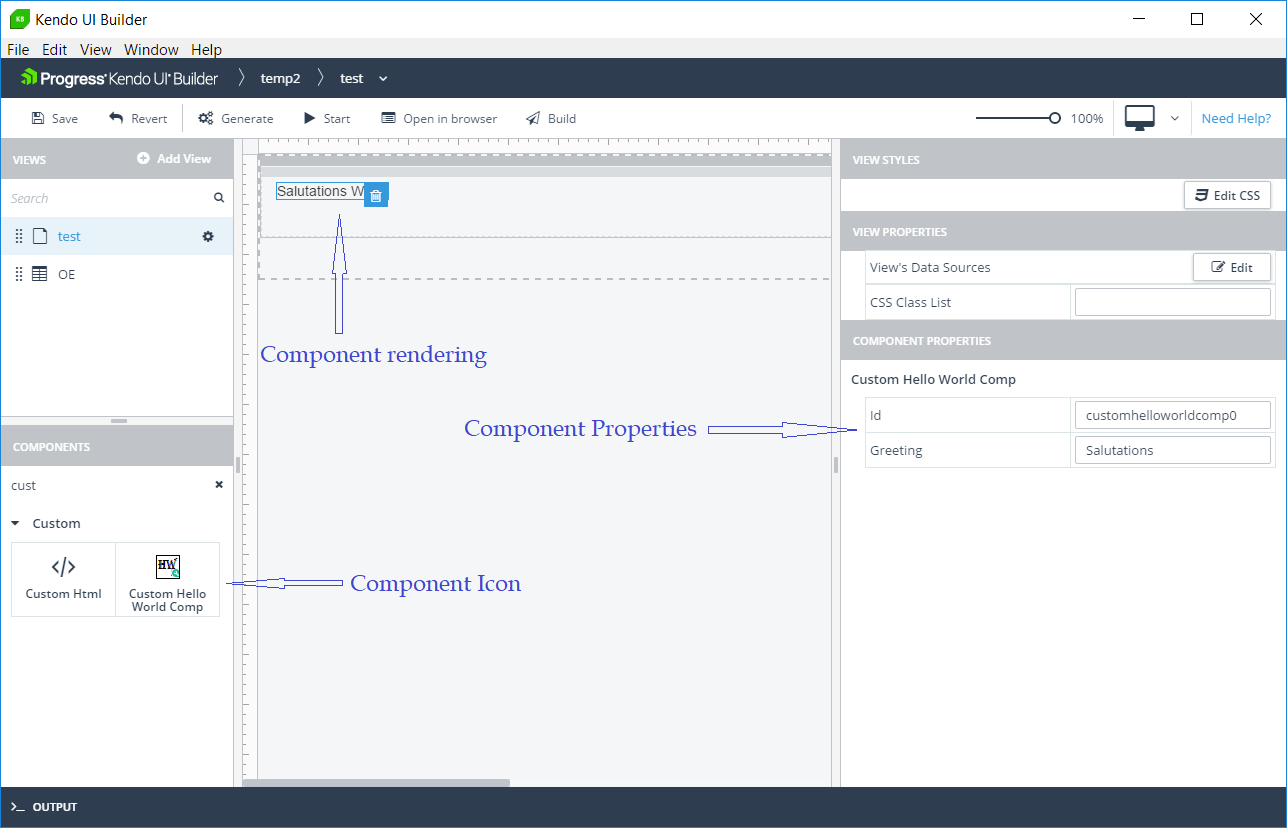Collapse the Custom components group
1287x828 pixels.
[x=16, y=523]
